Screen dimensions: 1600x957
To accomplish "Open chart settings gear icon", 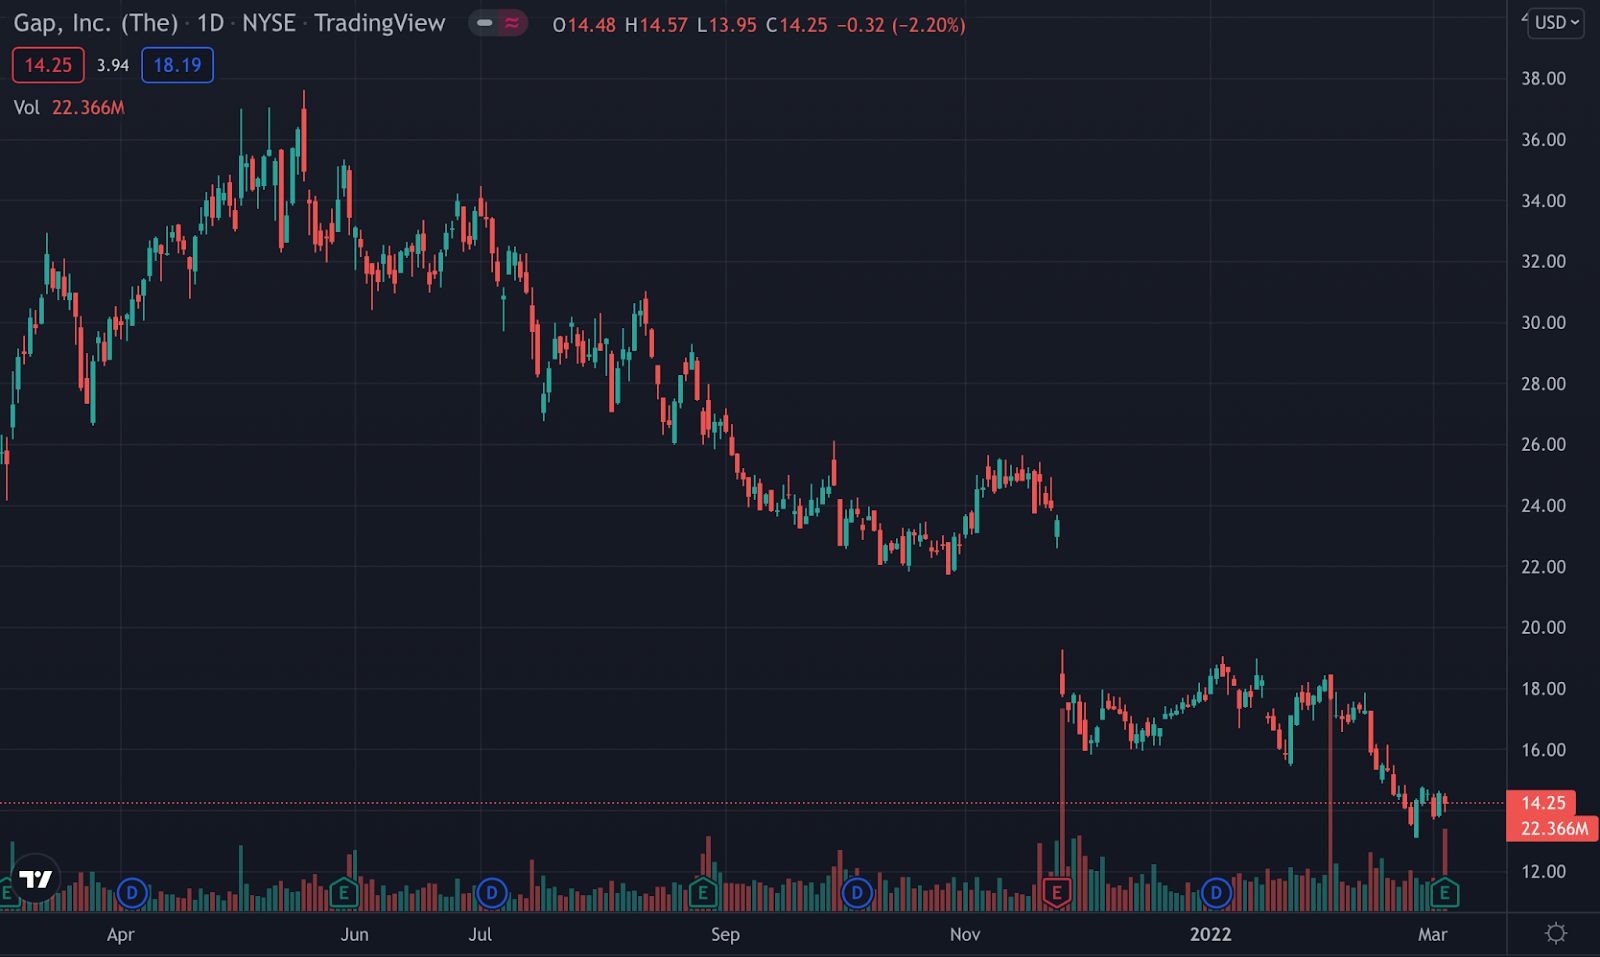I will pyautogui.click(x=1555, y=933).
